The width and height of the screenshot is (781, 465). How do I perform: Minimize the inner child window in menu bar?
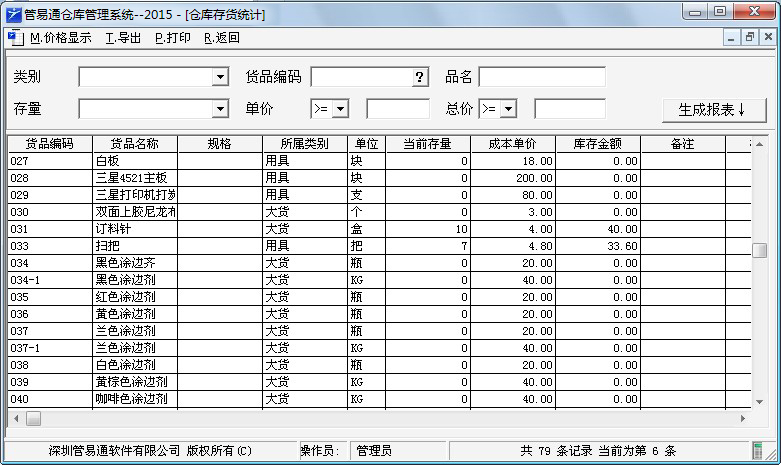(731, 38)
